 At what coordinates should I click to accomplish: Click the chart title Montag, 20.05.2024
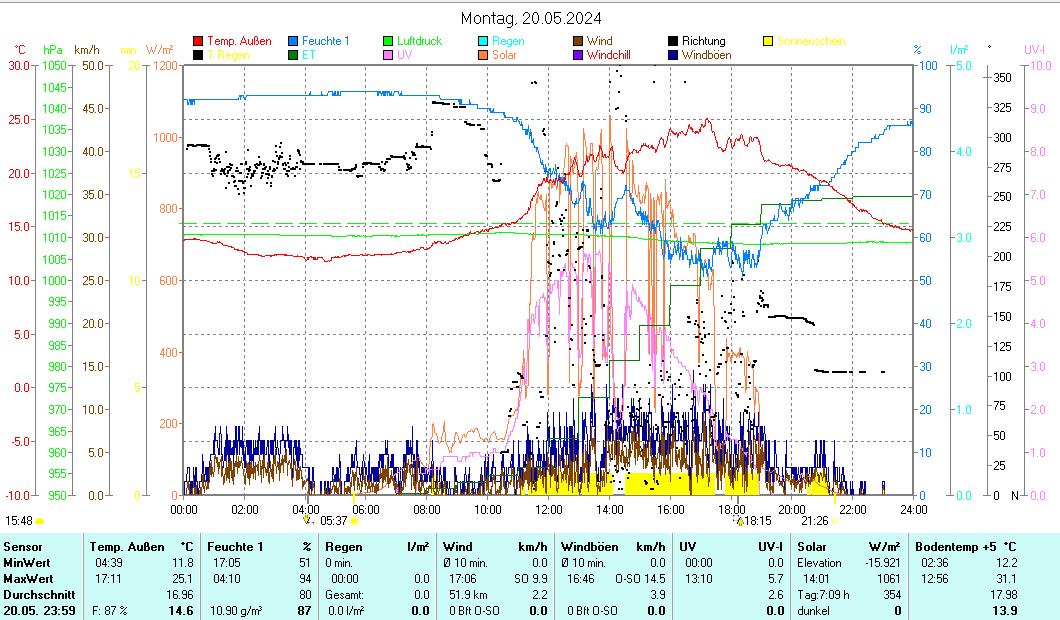(531, 18)
